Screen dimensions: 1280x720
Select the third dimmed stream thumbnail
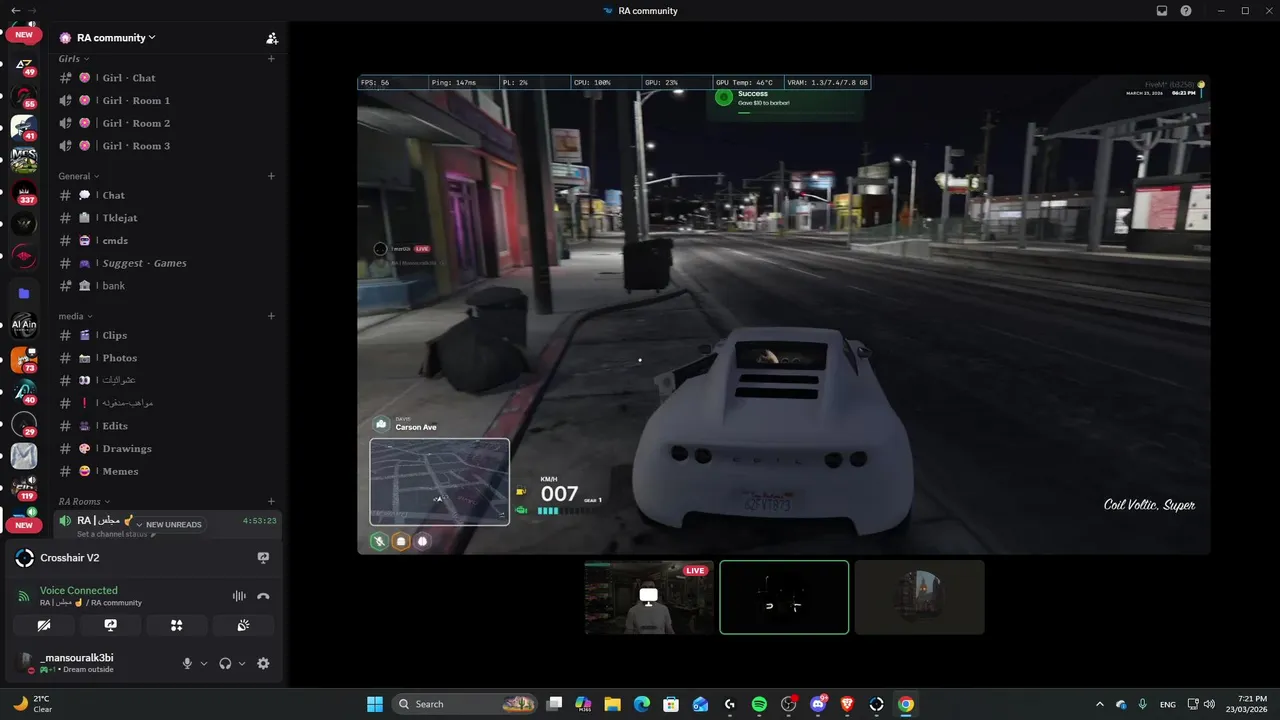[x=920, y=597]
